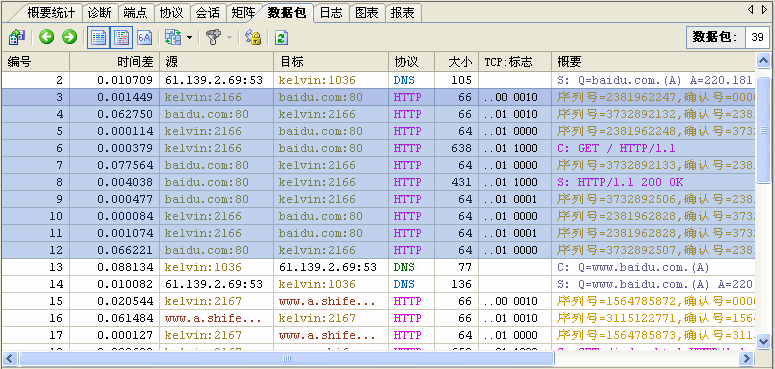The image size is (775, 369).
Task: Click the vertical scrollbar up arrow
Action: tap(764, 61)
